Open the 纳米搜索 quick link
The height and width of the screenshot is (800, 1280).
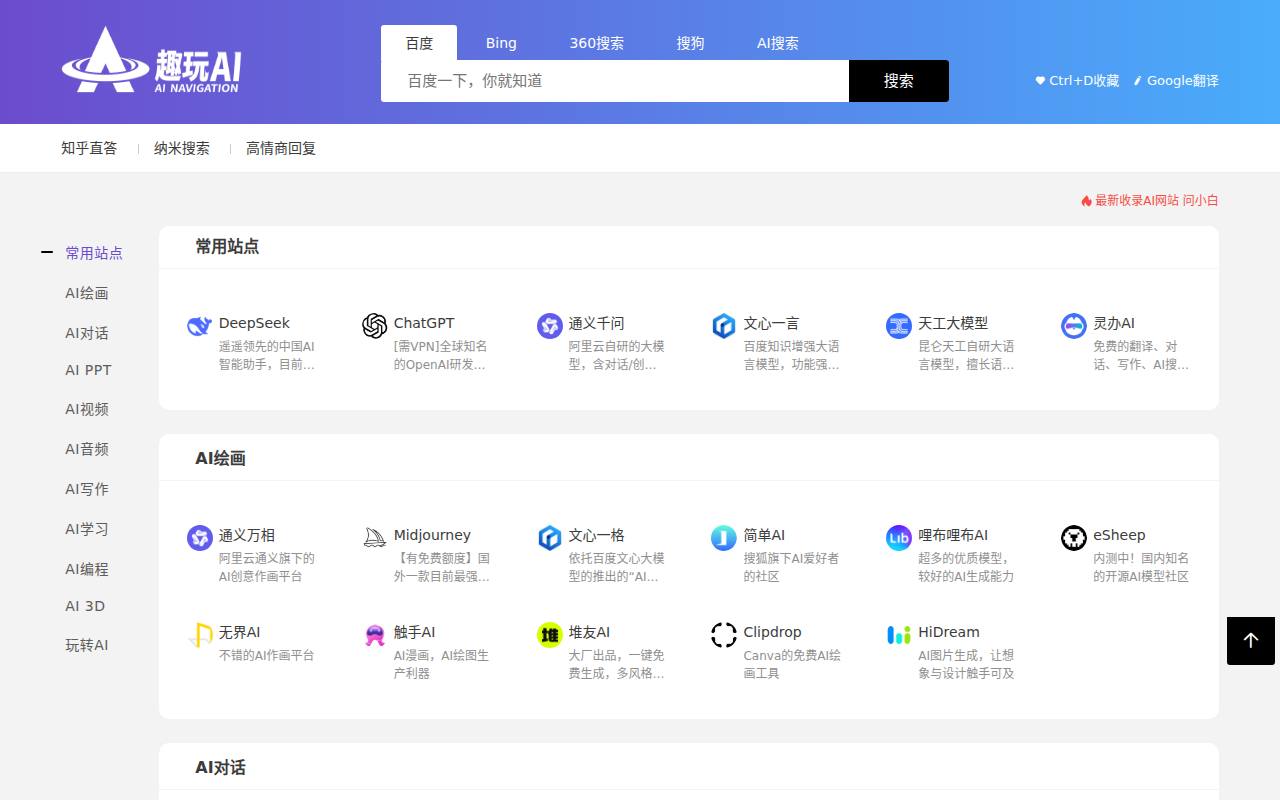pos(182,148)
